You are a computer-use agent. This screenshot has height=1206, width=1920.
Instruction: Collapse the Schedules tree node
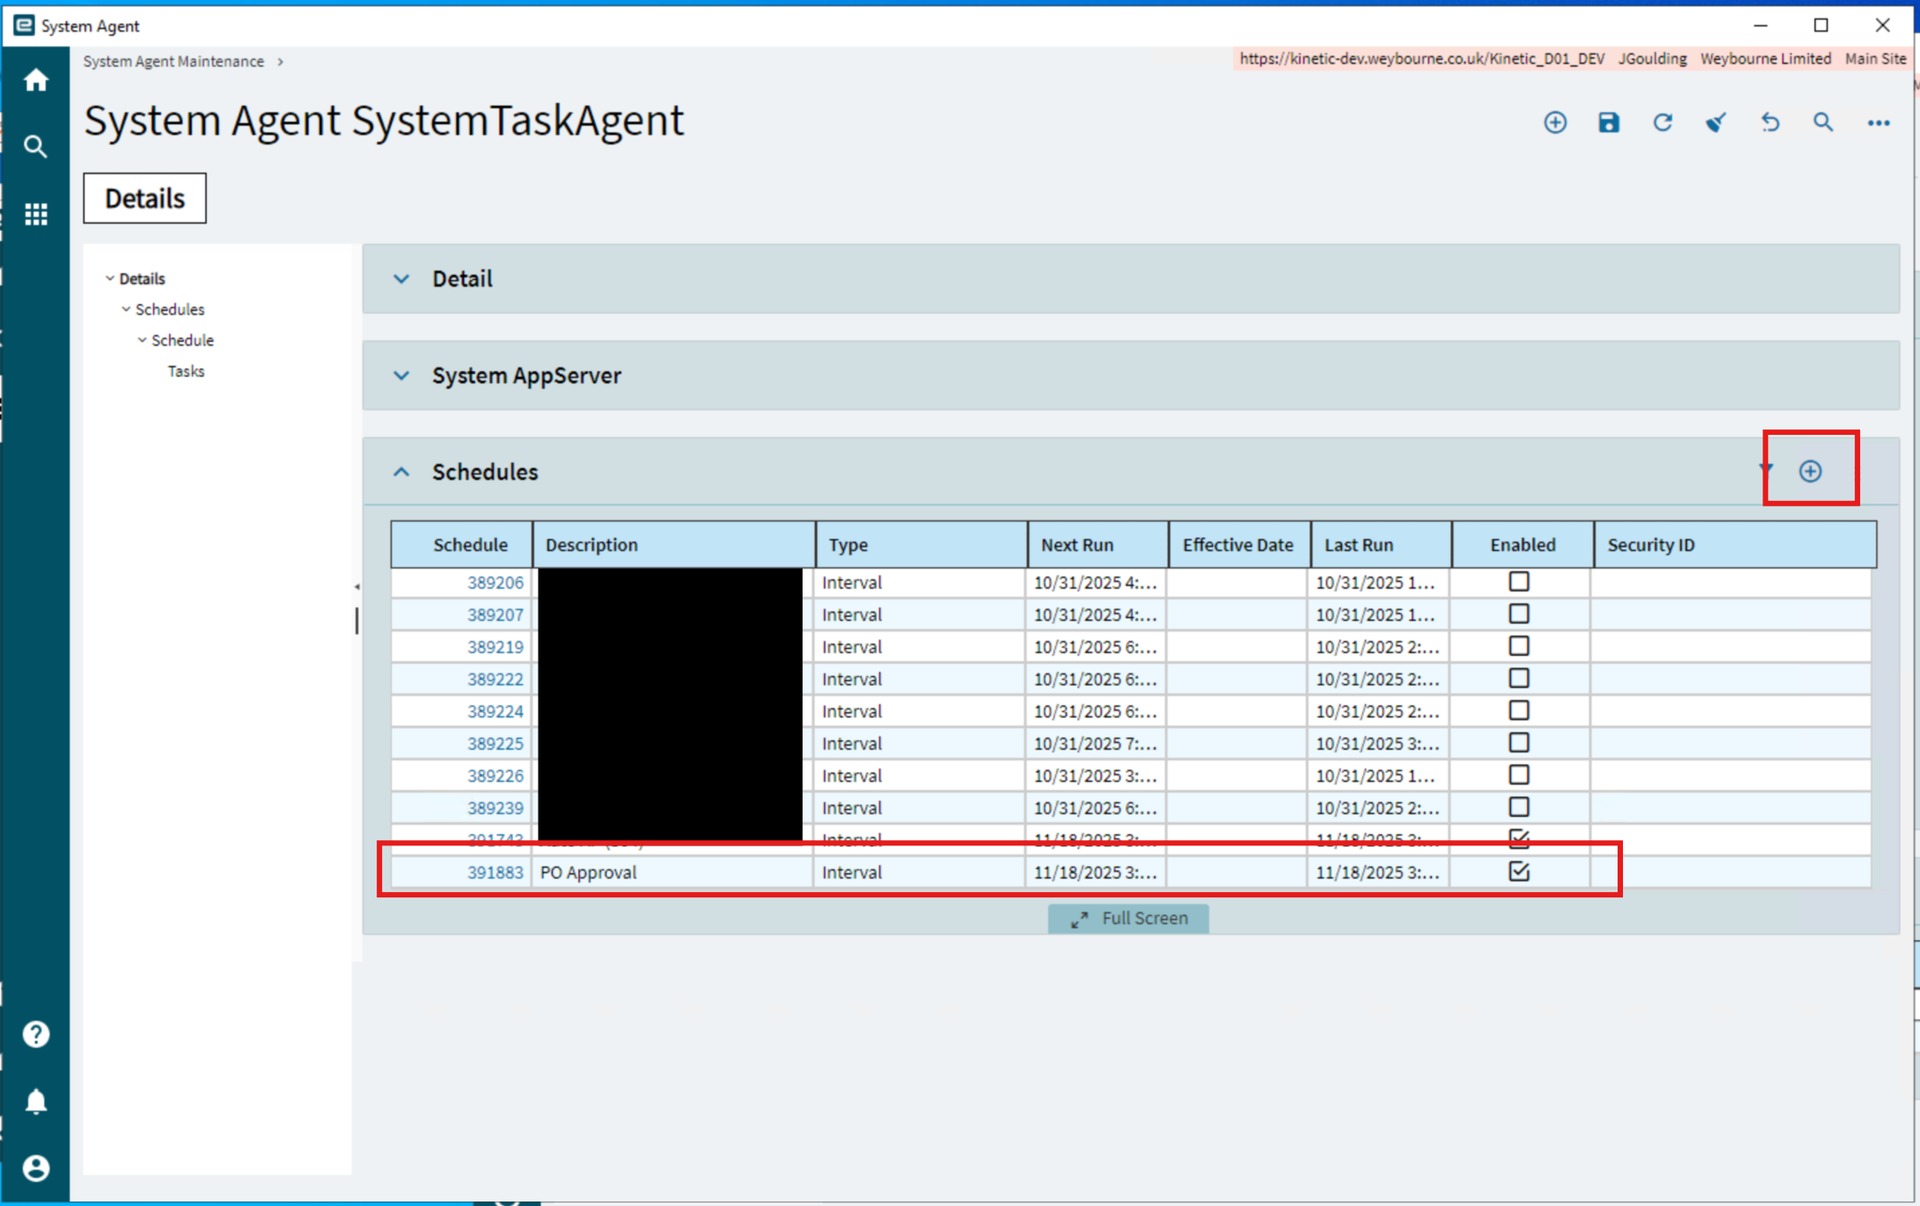tap(126, 310)
